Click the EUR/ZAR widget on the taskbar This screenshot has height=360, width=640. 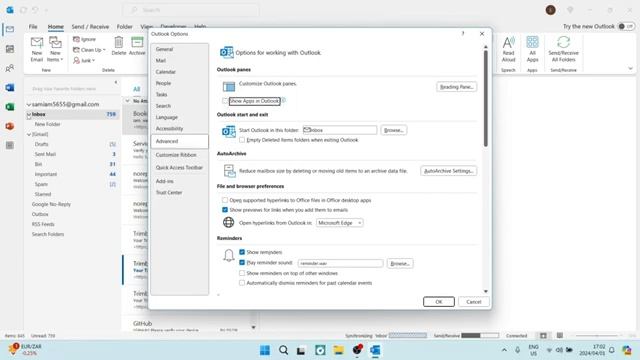click(x=24, y=349)
